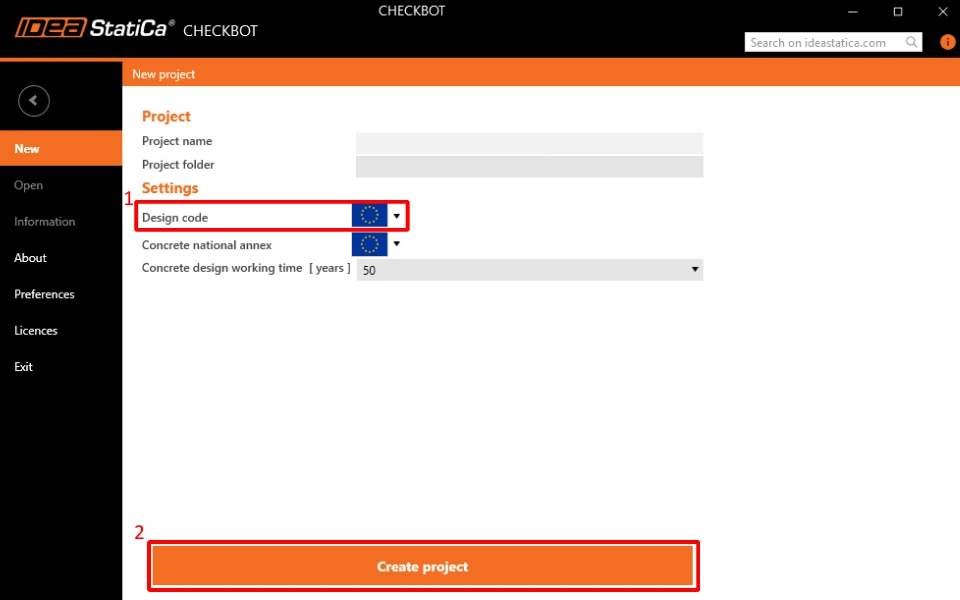Select the New sidebar item
Viewport: 960px width, 600px height.
pos(61,148)
